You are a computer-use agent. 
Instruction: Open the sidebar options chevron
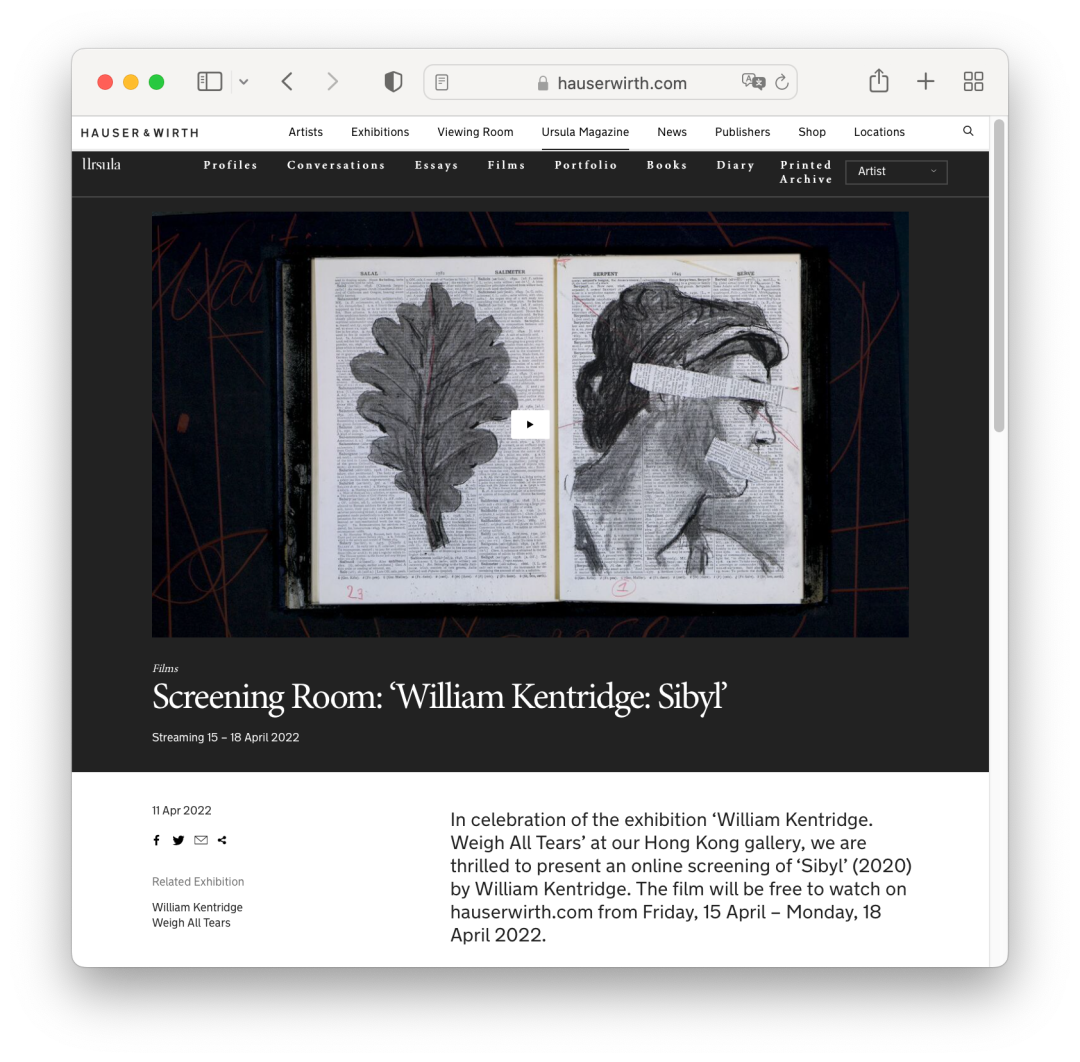pos(244,82)
